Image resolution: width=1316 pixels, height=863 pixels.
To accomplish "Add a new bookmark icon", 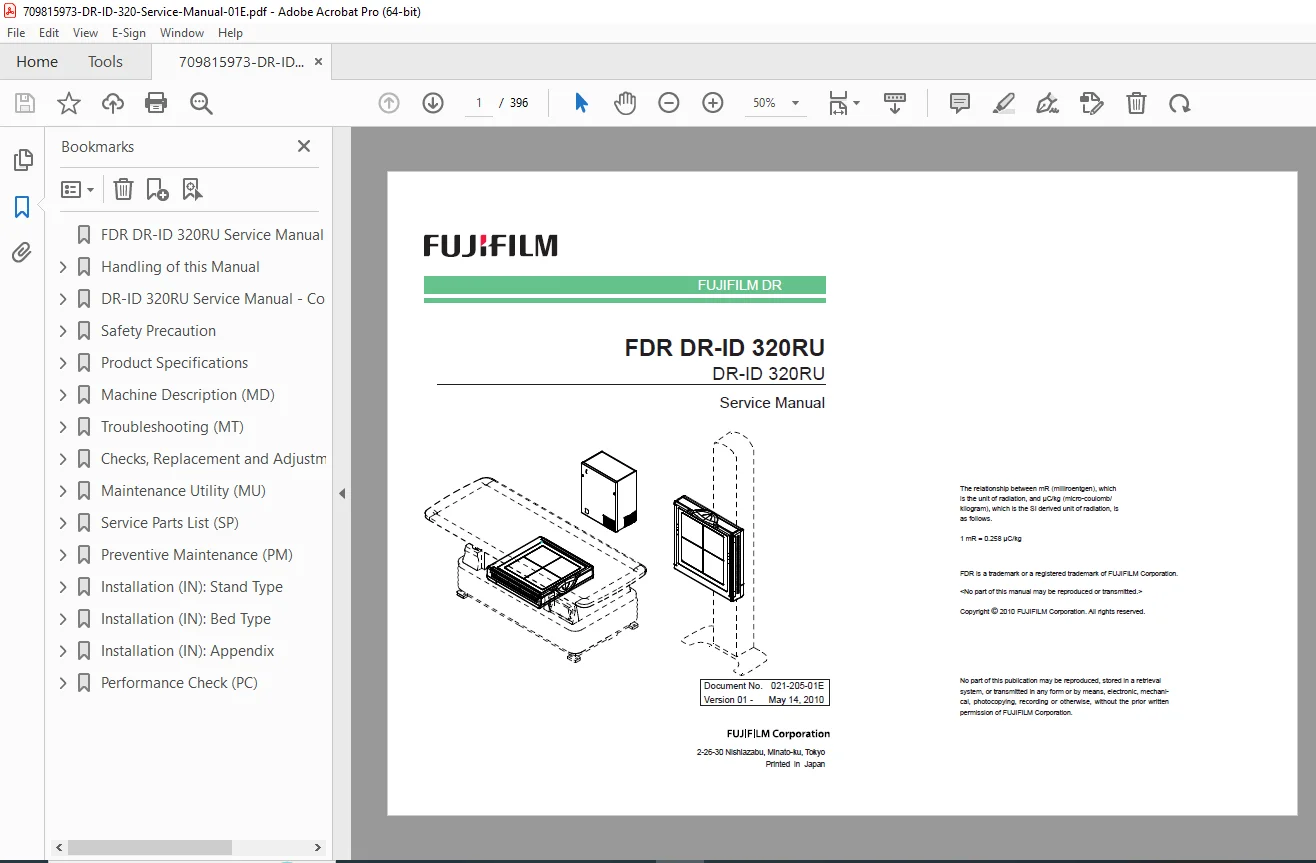I will (158, 189).
